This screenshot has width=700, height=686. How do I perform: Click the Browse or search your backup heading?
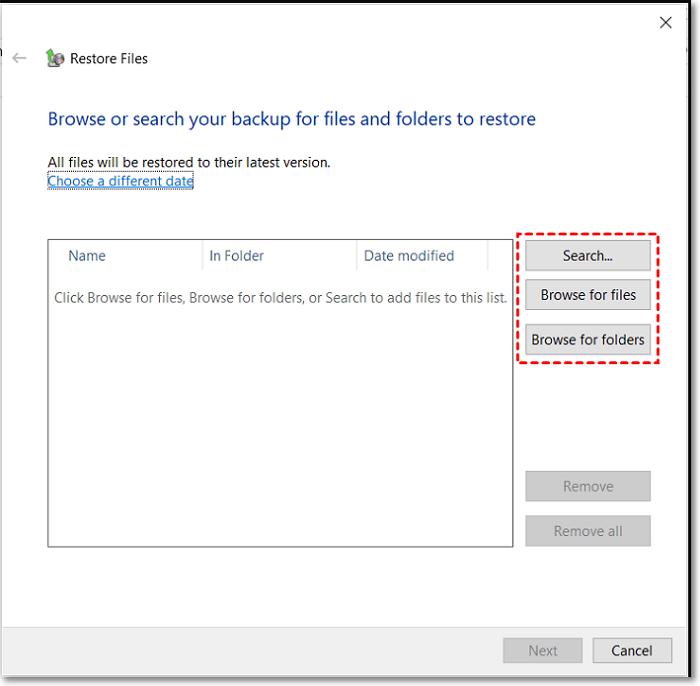pyautogui.click(x=292, y=119)
